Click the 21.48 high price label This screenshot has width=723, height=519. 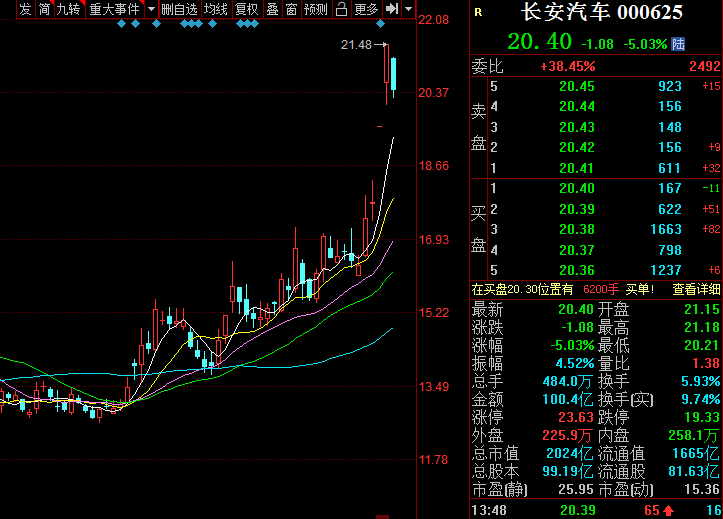tap(356, 45)
